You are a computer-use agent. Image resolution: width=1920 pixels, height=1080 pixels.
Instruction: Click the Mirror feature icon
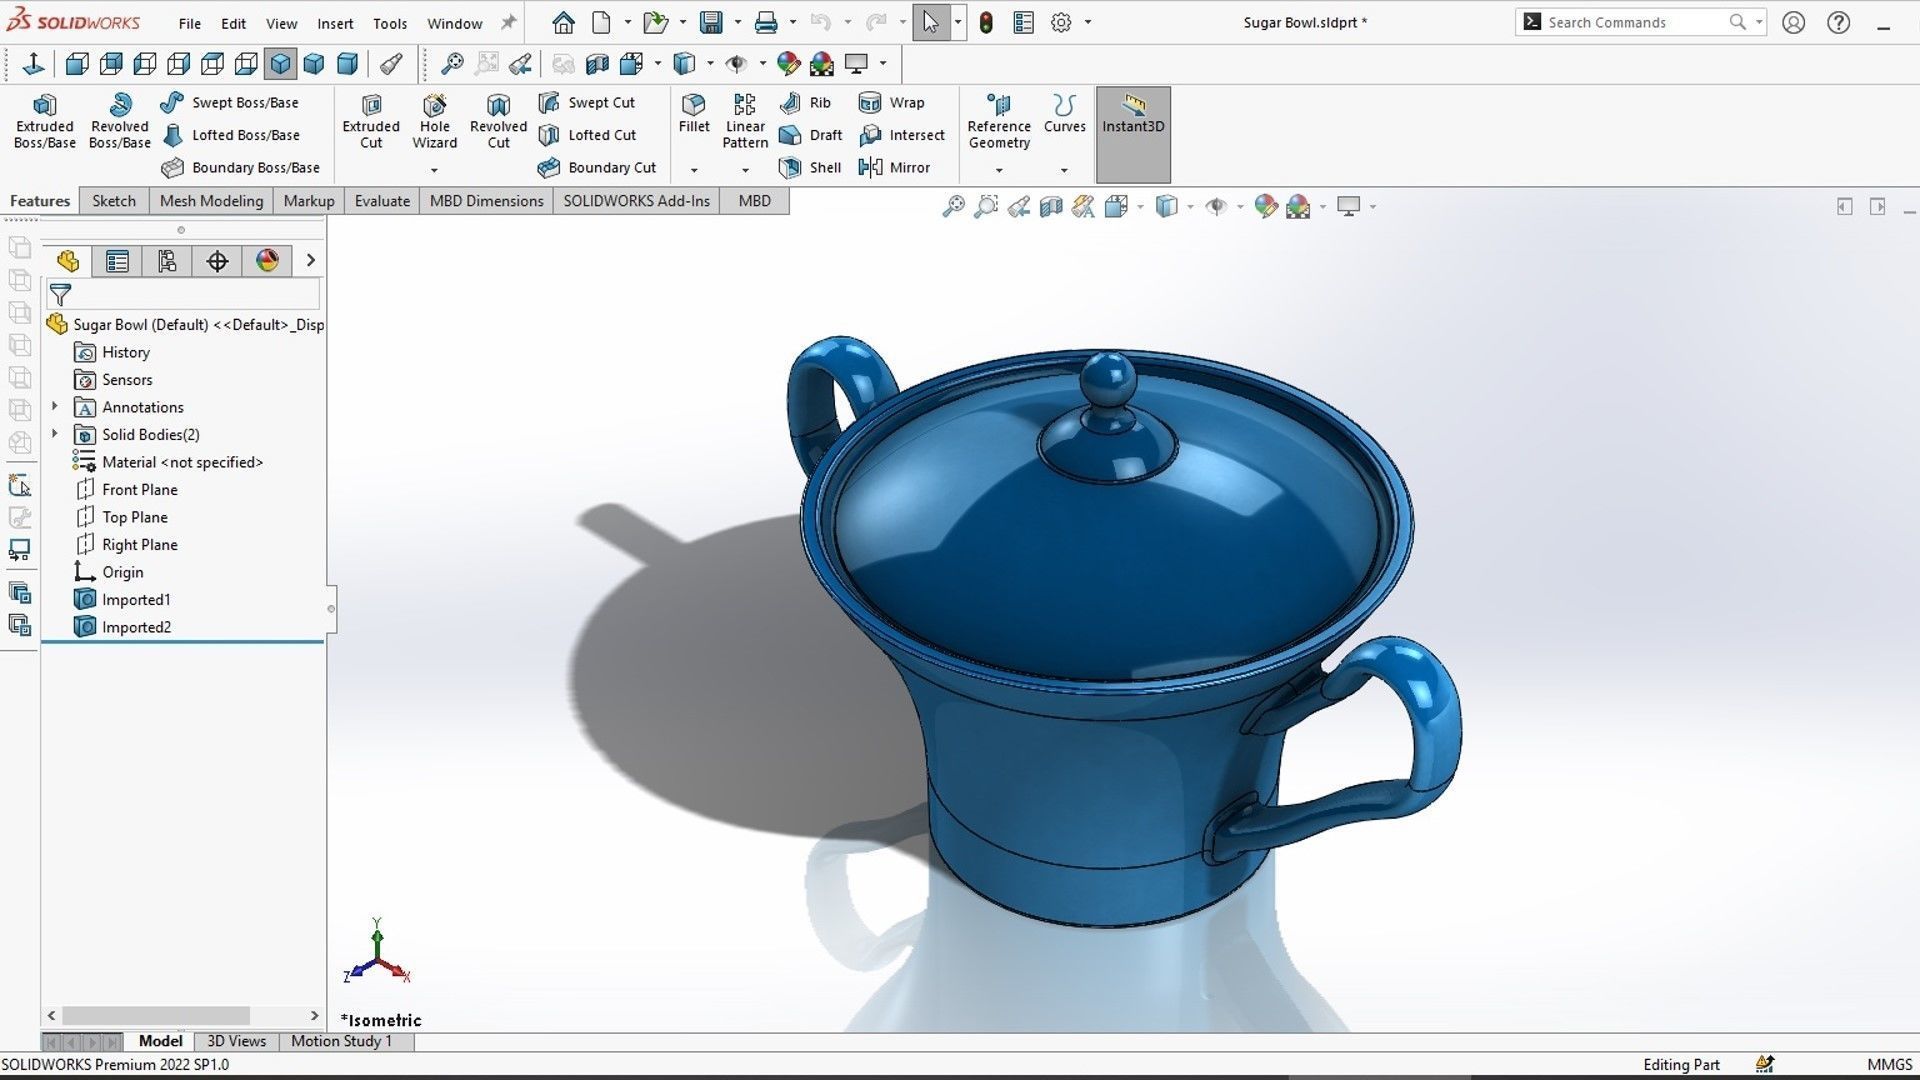point(871,167)
